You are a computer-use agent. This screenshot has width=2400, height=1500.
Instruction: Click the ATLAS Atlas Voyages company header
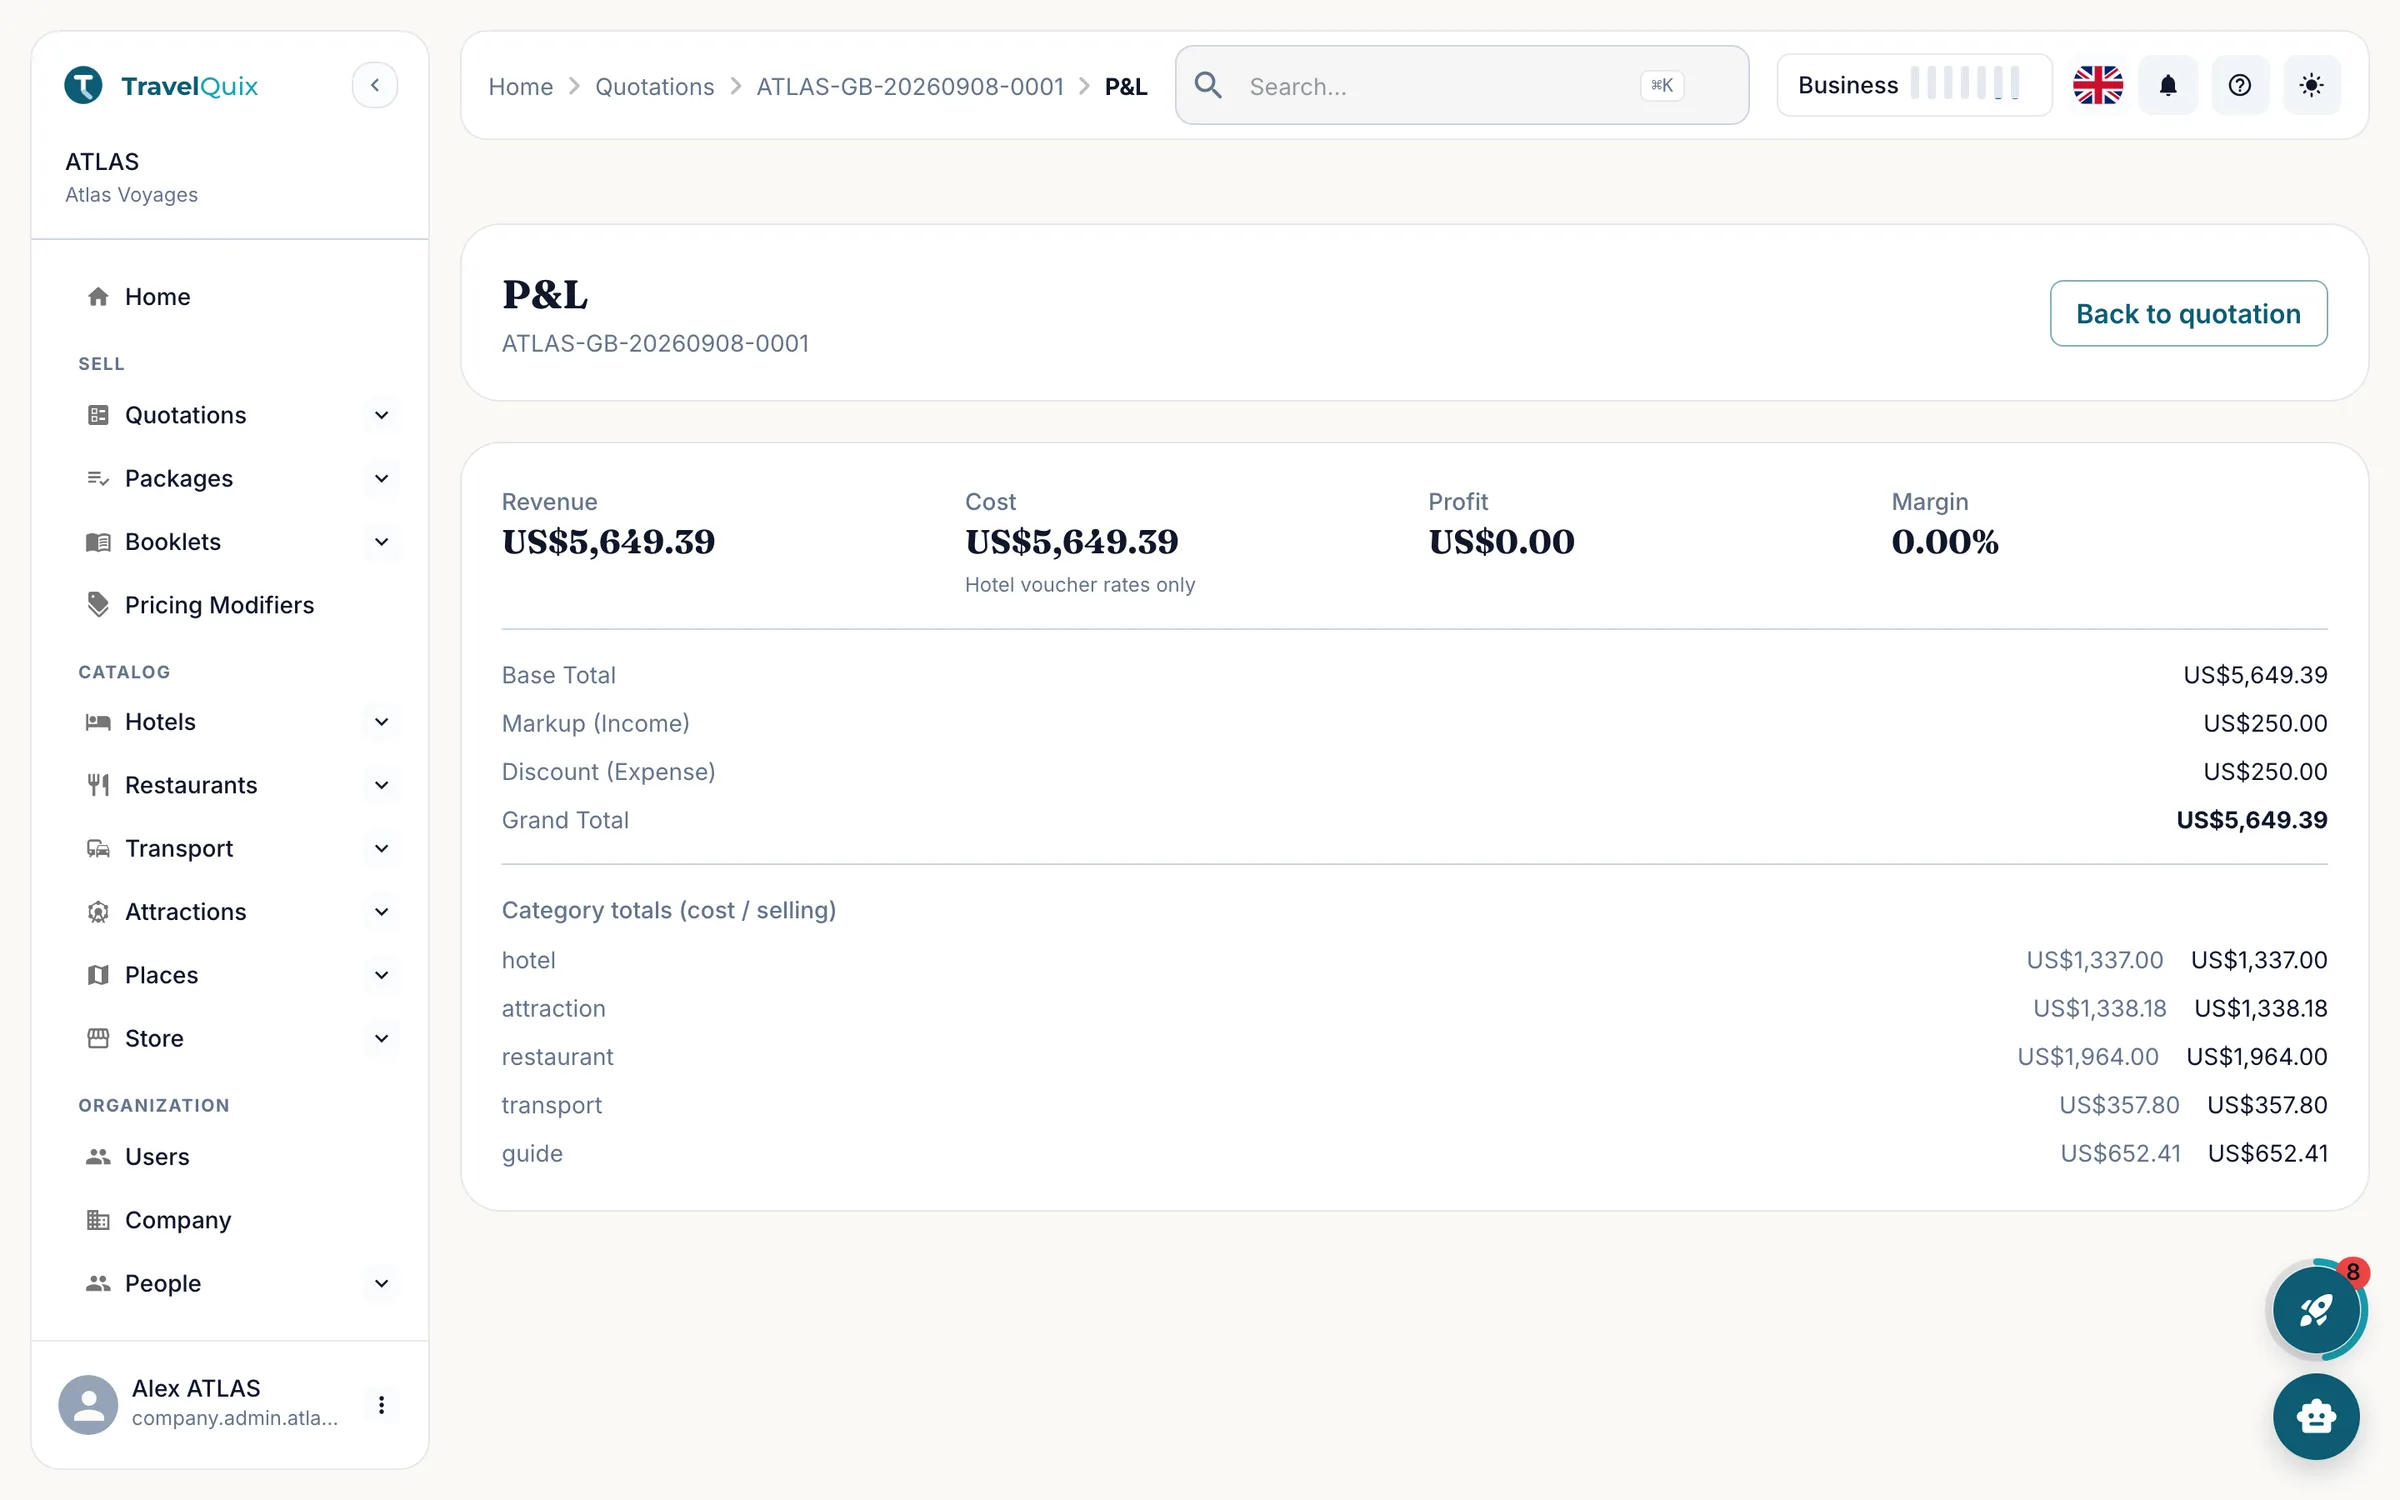131,177
